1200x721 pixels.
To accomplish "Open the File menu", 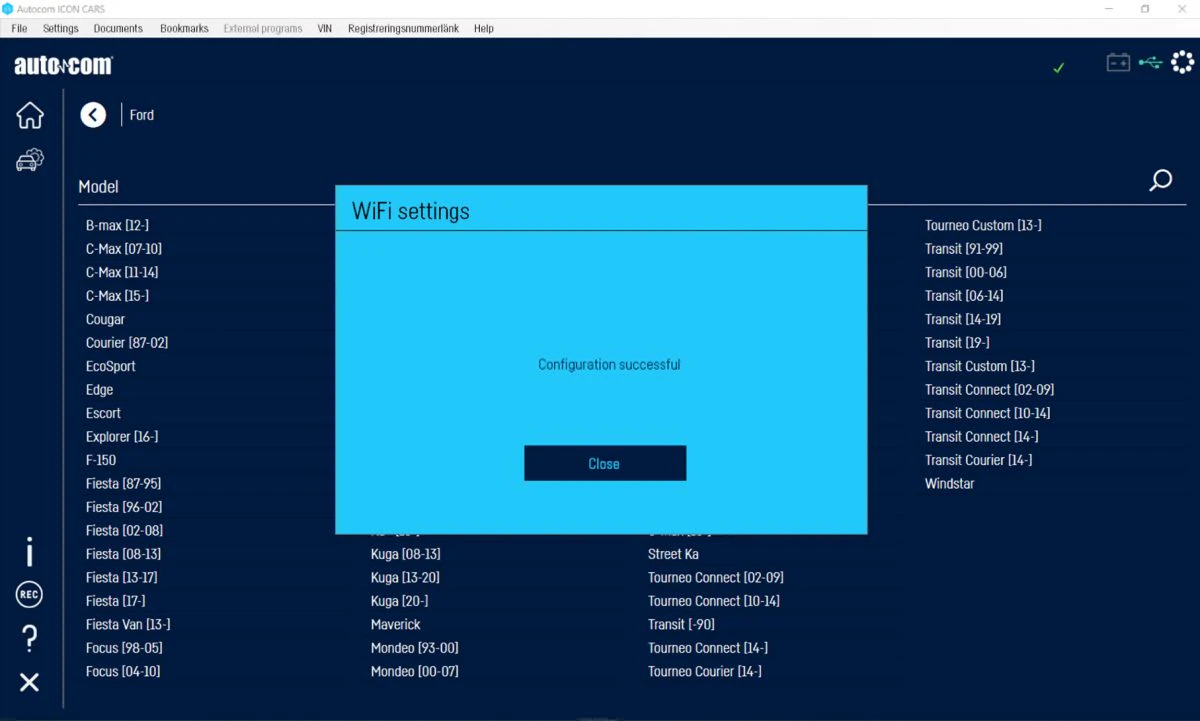I will click(19, 28).
